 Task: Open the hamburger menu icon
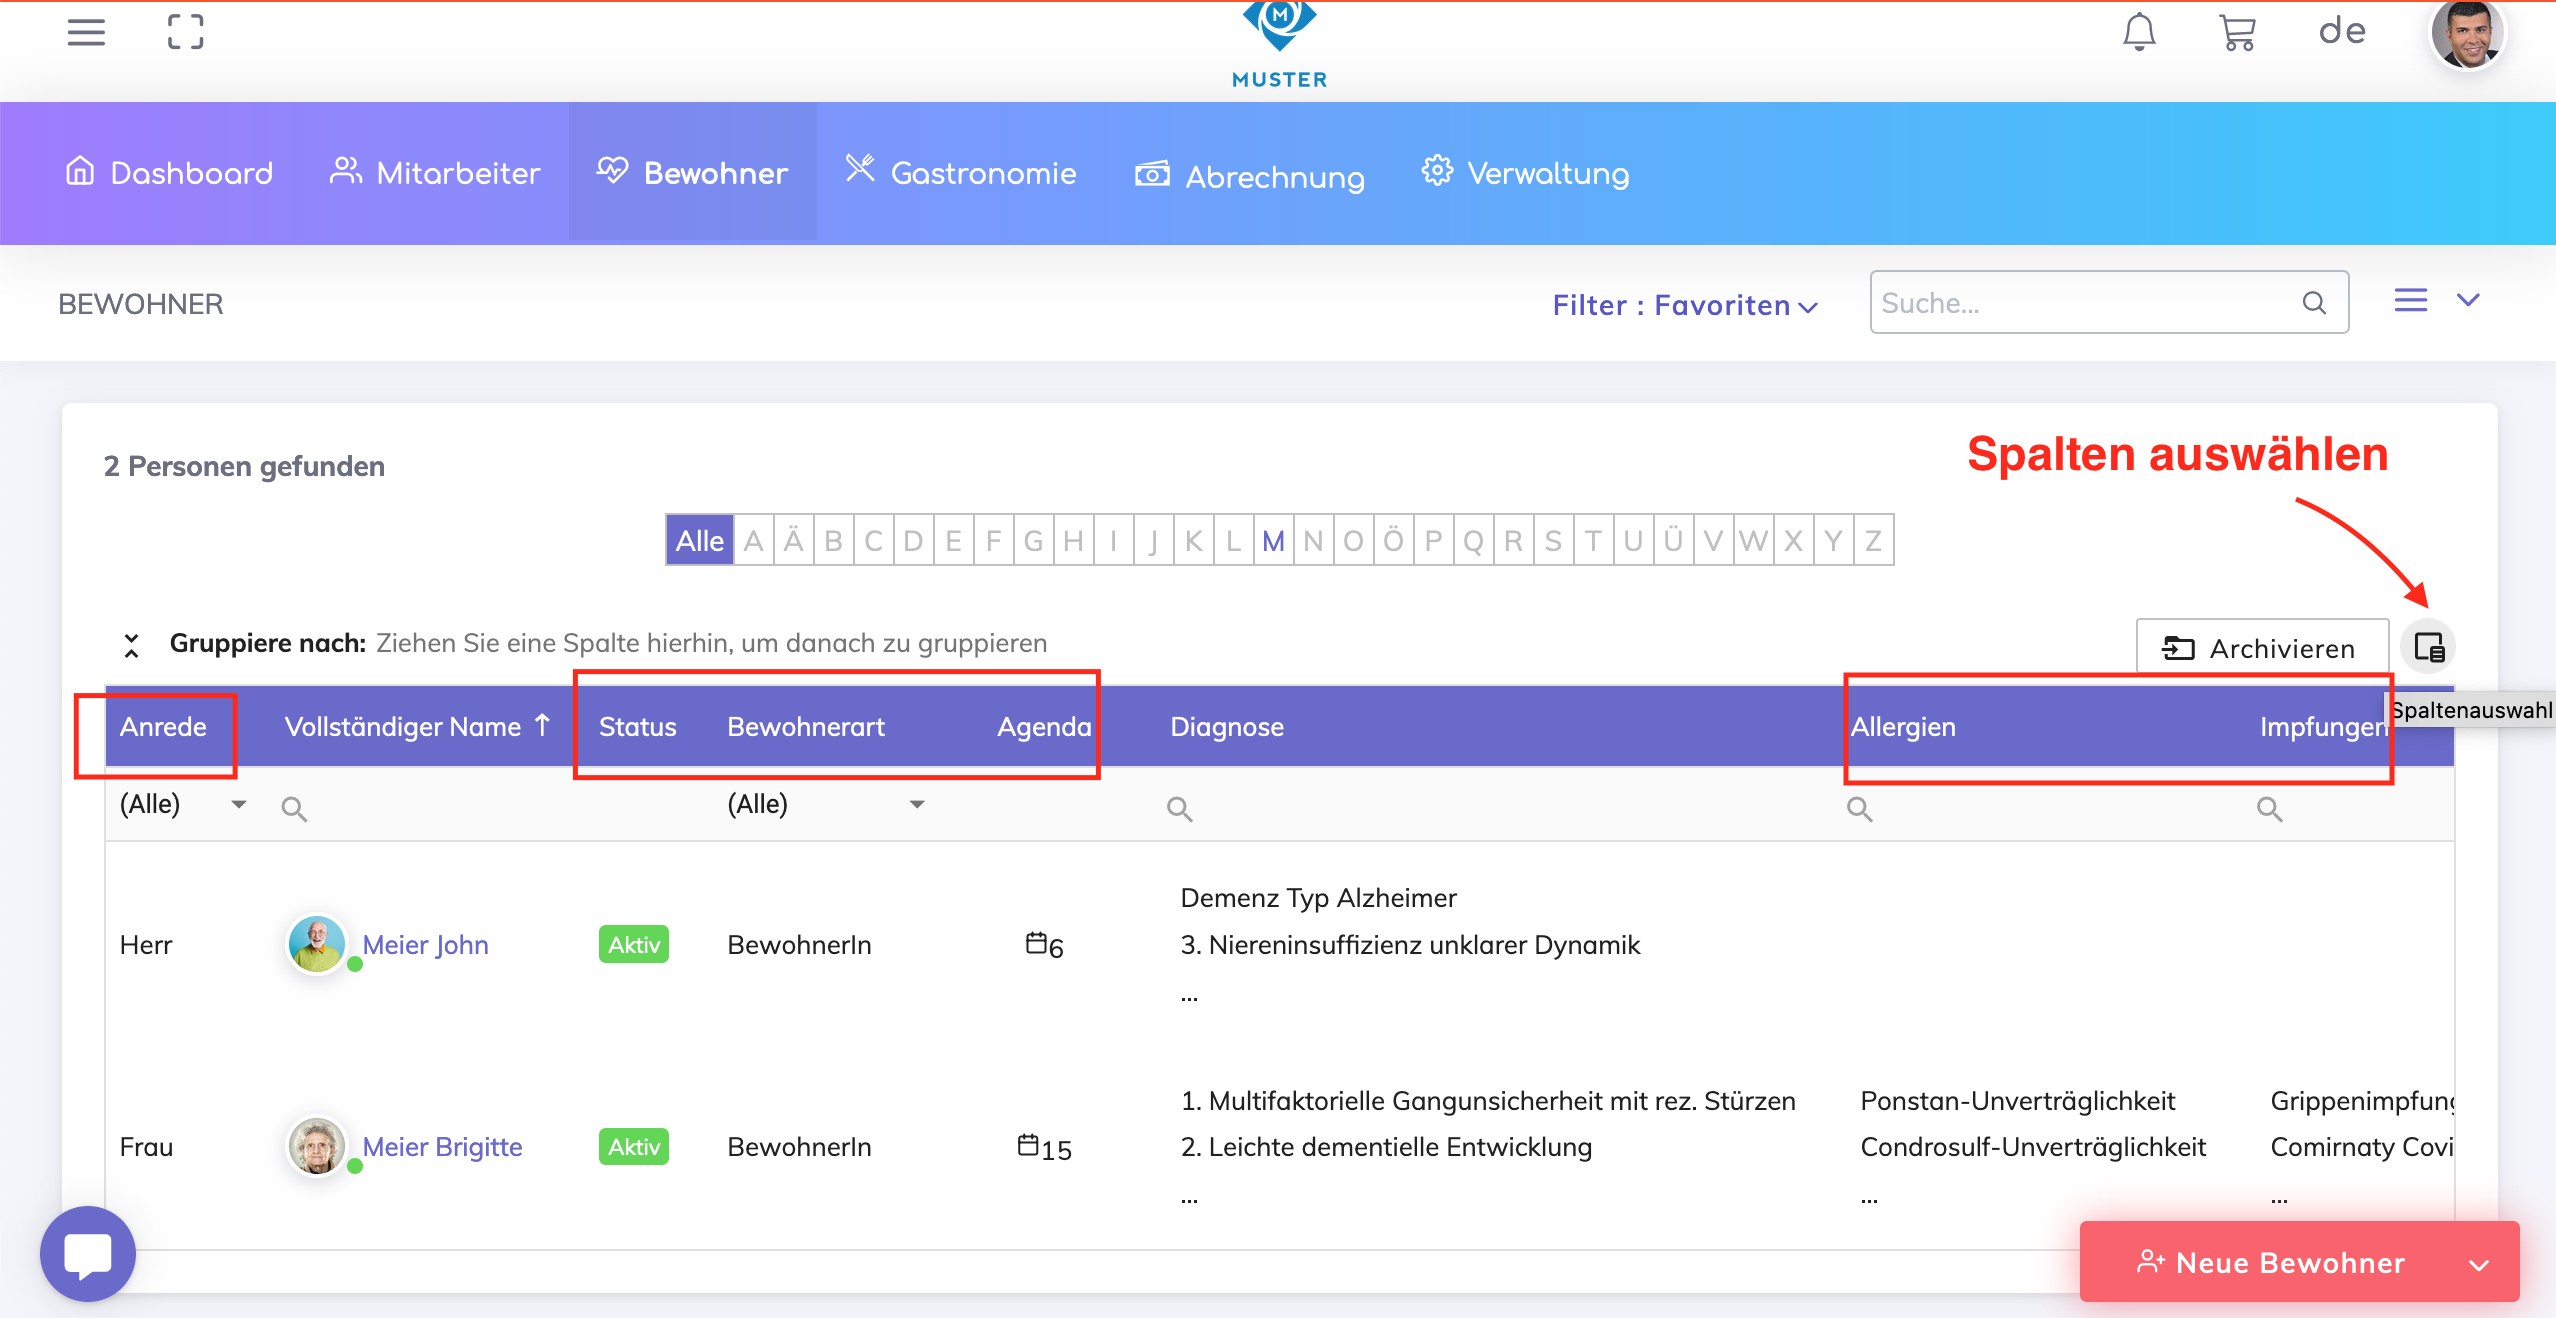[86, 32]
